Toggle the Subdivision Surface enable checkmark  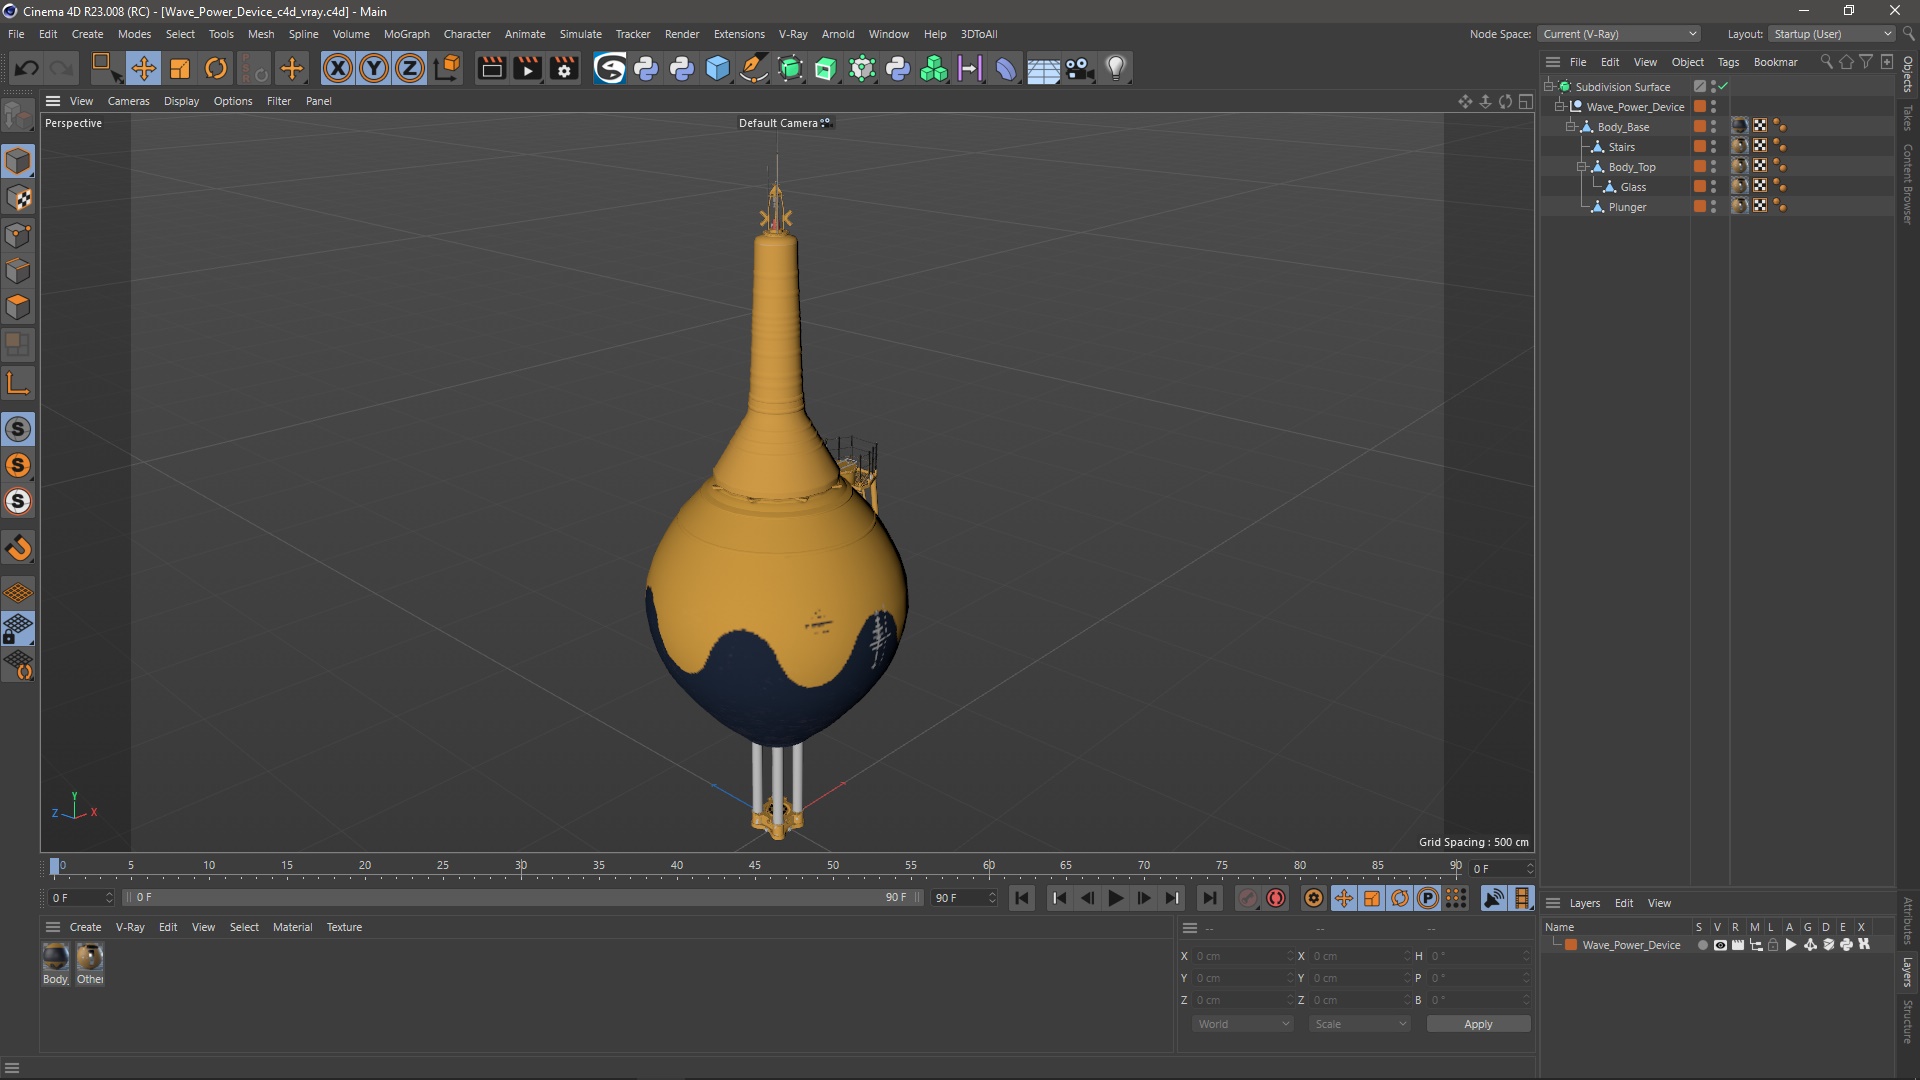(1723, 87)
